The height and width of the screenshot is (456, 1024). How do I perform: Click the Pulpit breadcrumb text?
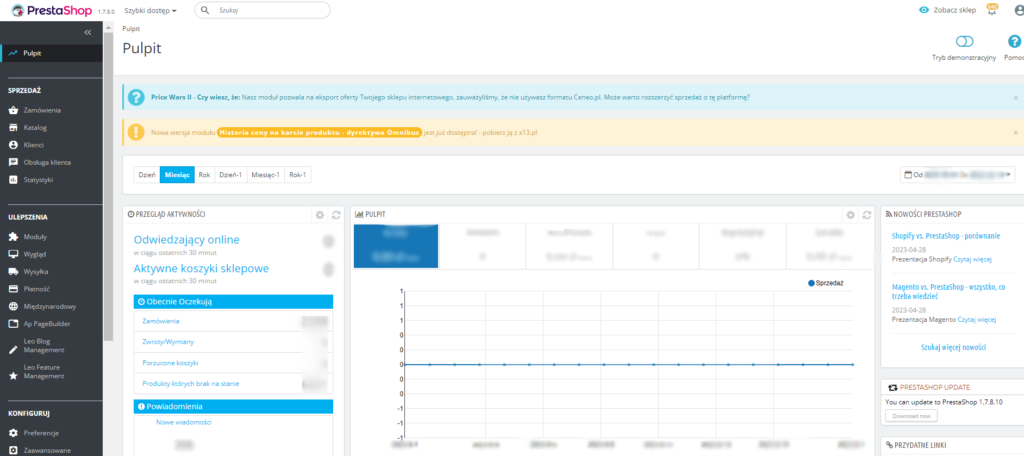131,29
